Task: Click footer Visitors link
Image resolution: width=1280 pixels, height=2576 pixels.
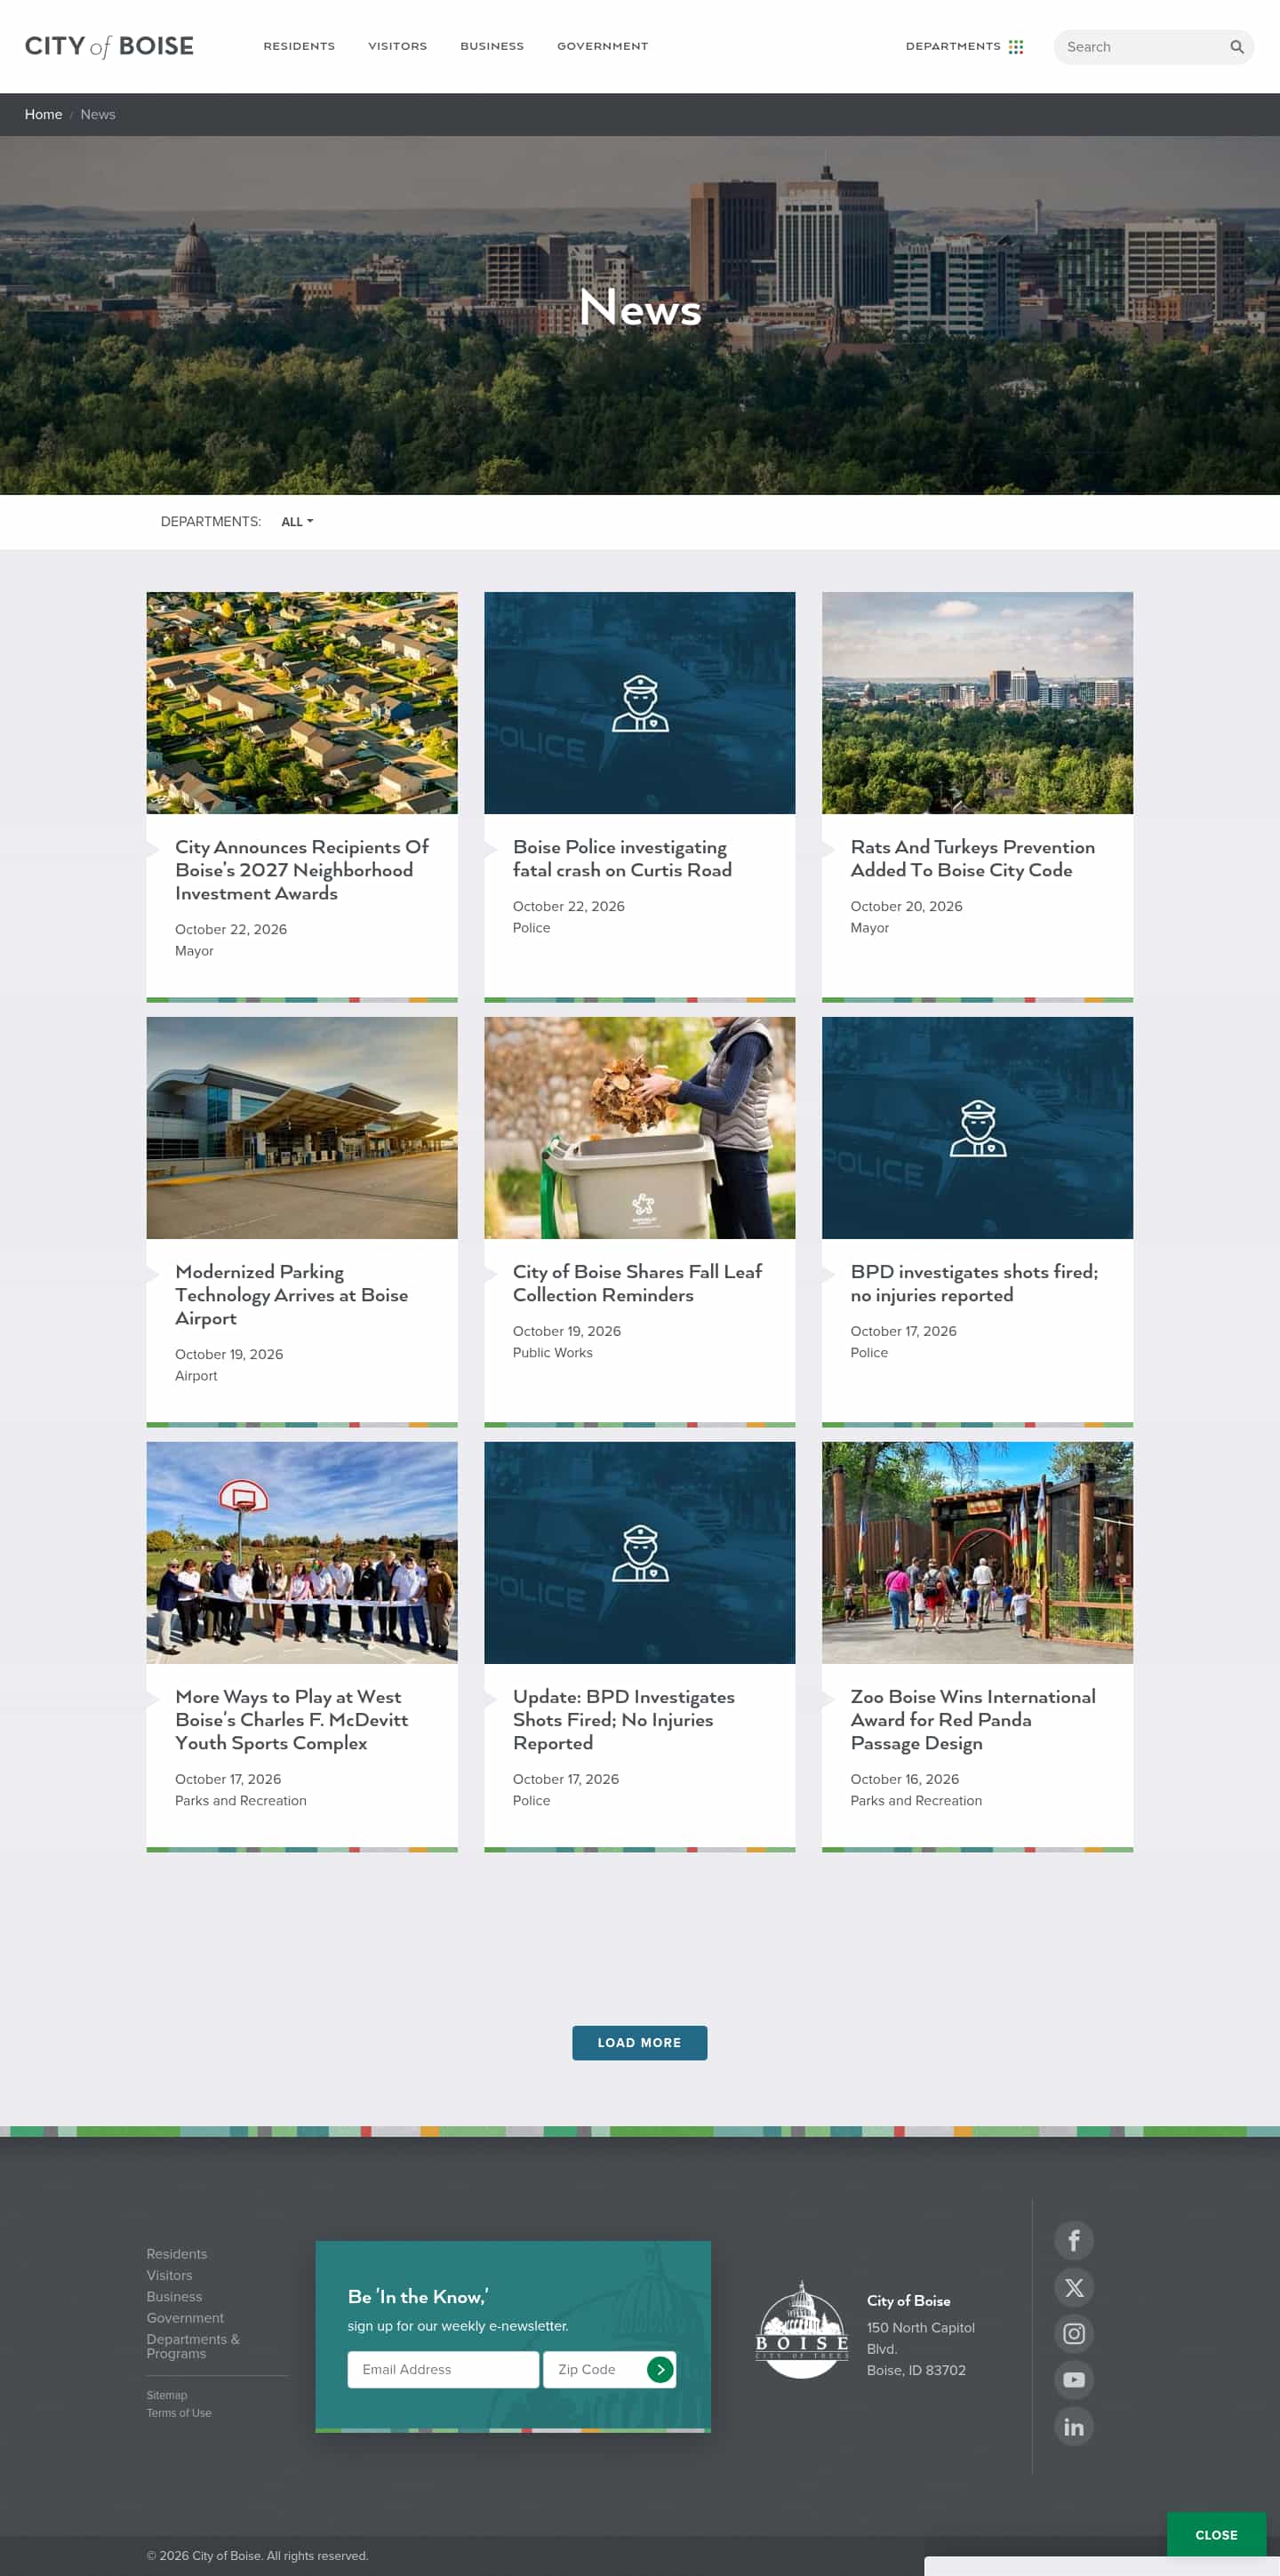Action: coord(170,2275)
